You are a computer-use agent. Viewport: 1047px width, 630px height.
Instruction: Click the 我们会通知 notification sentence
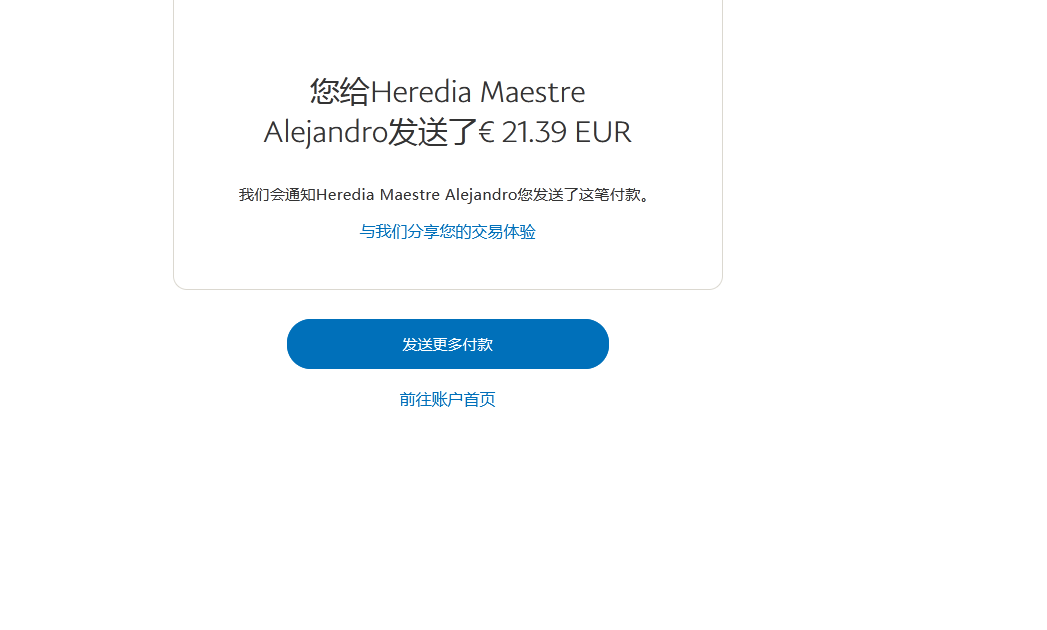point(446,195)
